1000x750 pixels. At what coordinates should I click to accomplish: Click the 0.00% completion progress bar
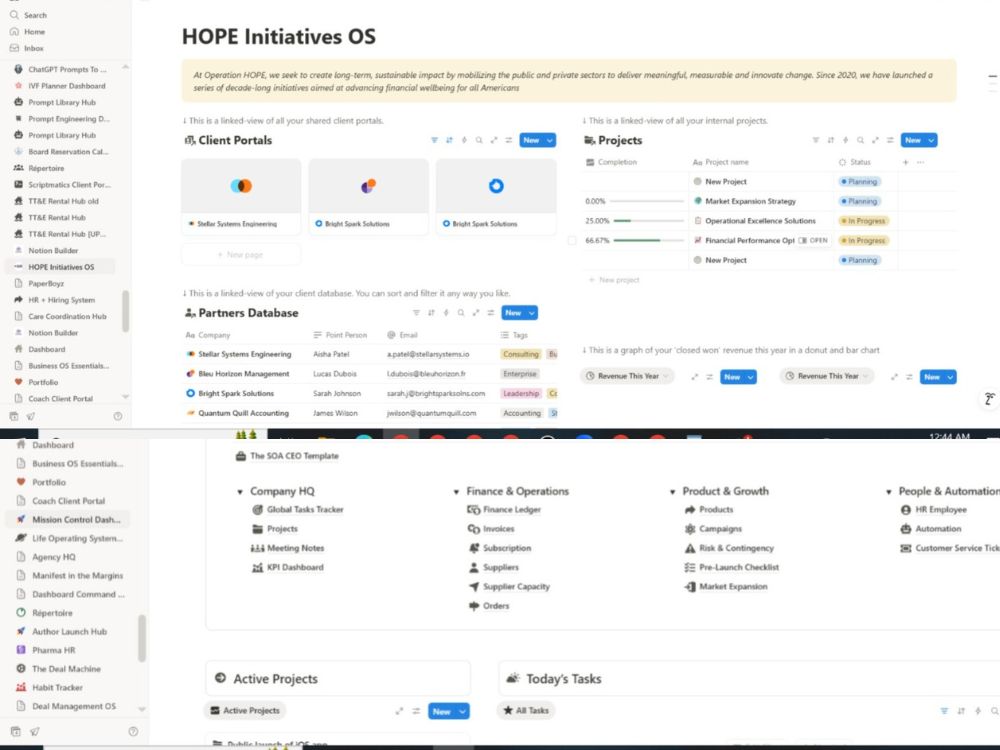(x=646, y=201)
